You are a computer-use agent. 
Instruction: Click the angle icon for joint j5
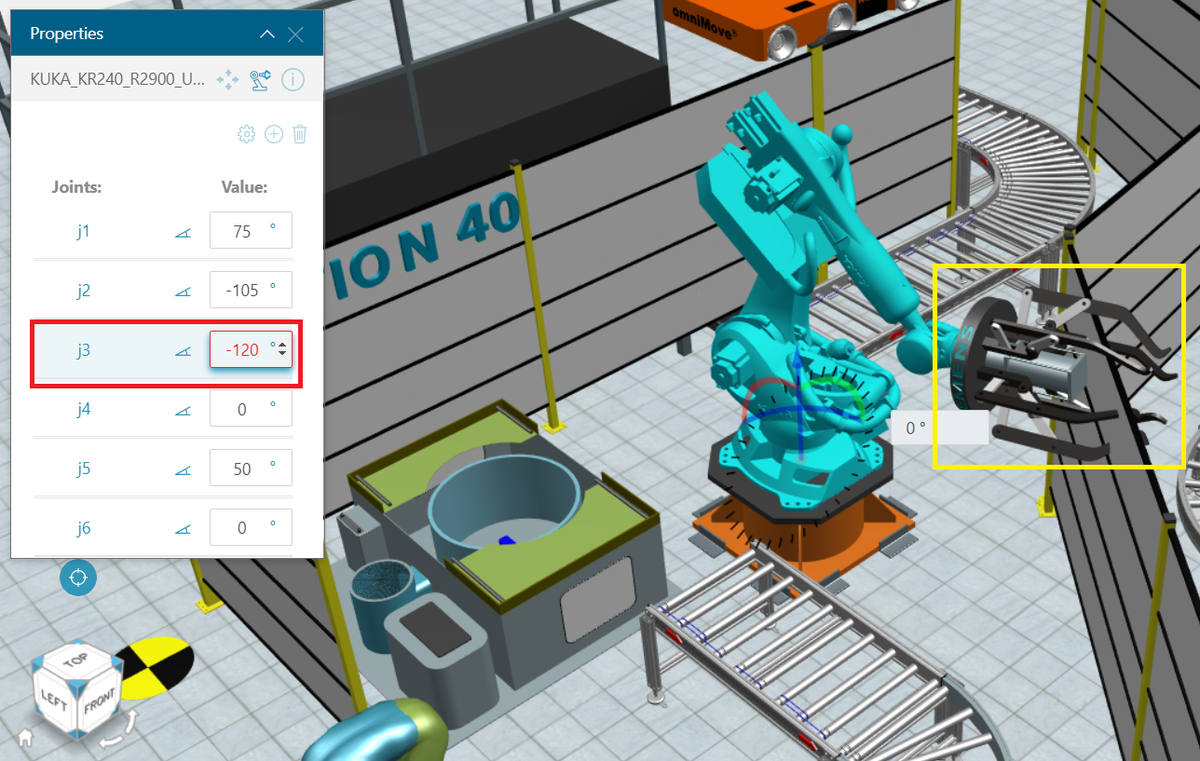coord(182,469)
